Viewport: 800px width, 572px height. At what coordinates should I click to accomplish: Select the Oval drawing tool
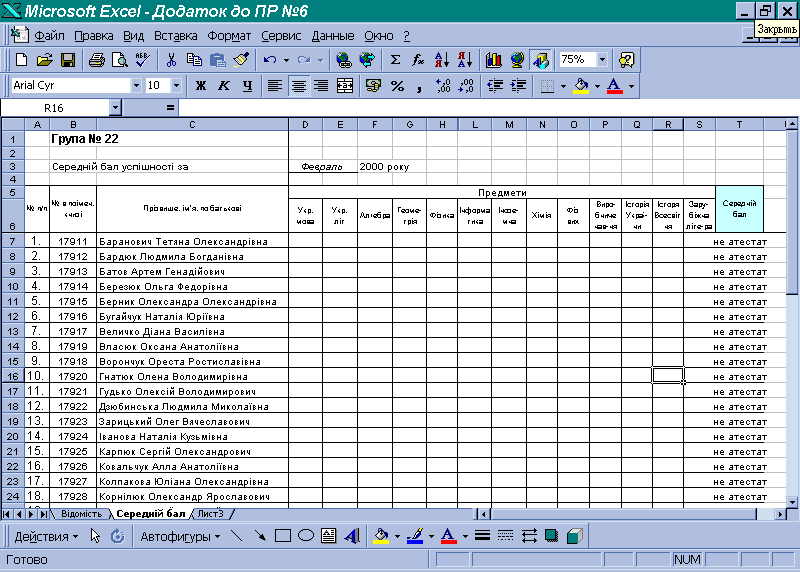306,536
